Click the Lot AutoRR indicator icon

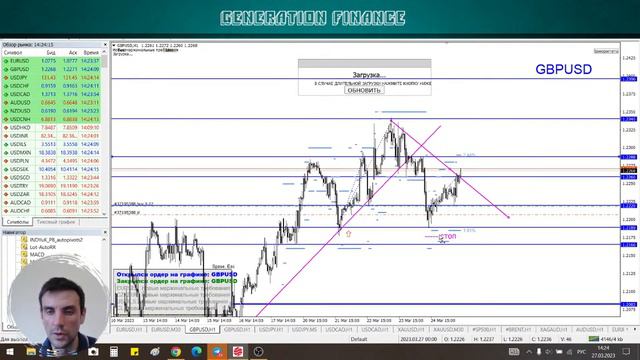pyautogui.click(x=24, y=247)
